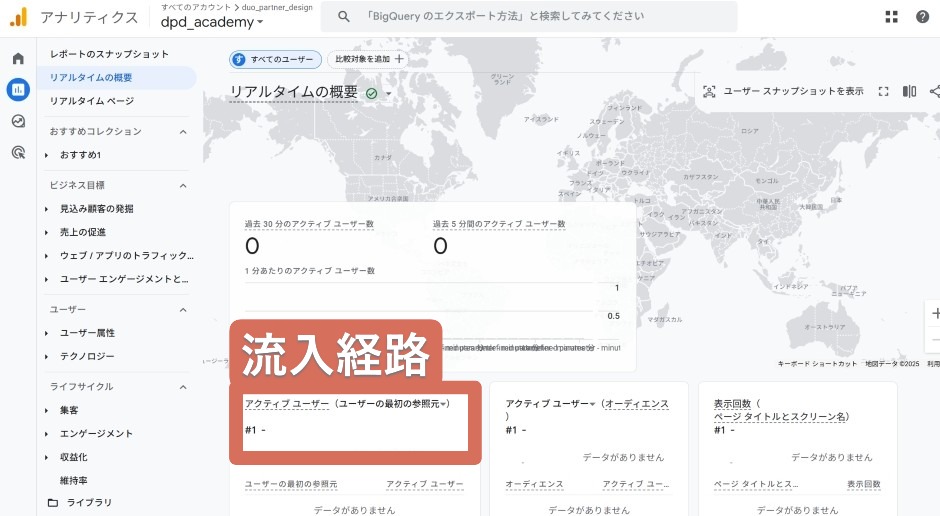Open the Advertising cursor-target icon
The width and height of the screenshot is (940, 516).
click(18, 152)
